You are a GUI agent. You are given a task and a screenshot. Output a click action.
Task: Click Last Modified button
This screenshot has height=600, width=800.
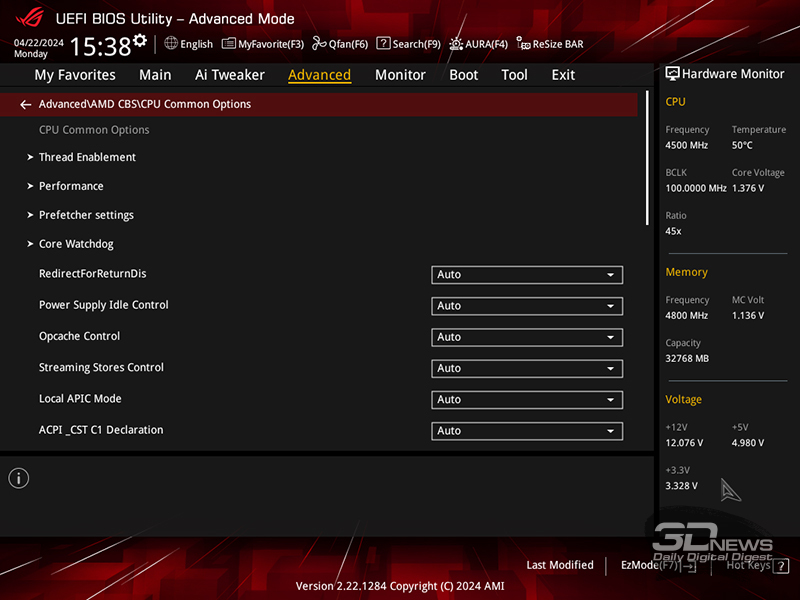[x=560, y=565]
